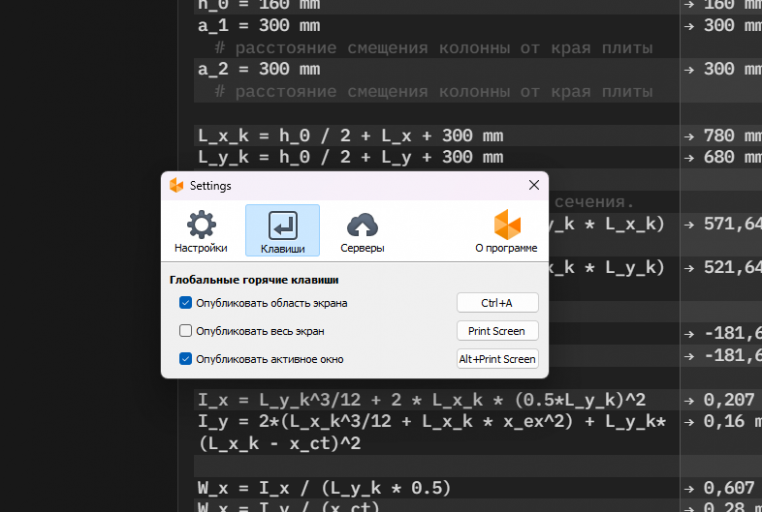
Task: Click the Settings window logo icon
Action: pos(176,186)
